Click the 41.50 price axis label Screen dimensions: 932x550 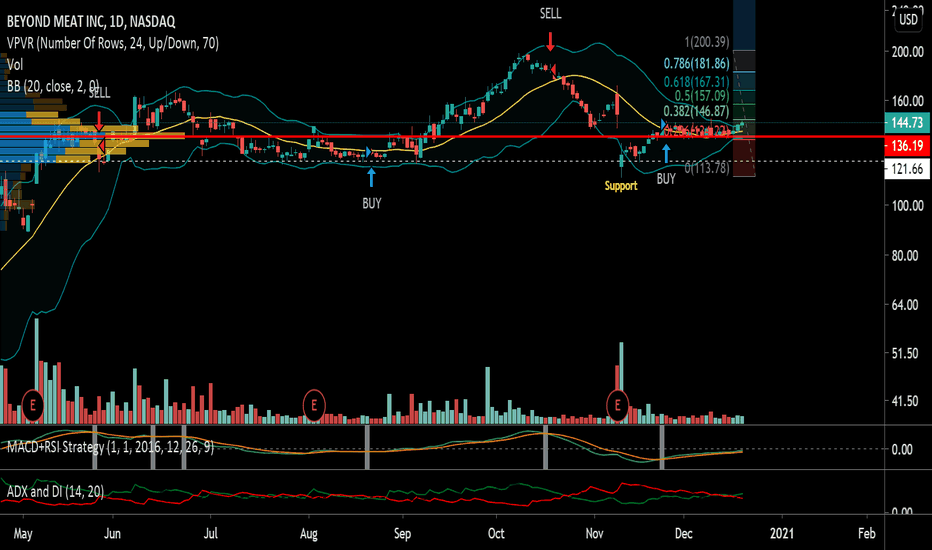905,401
